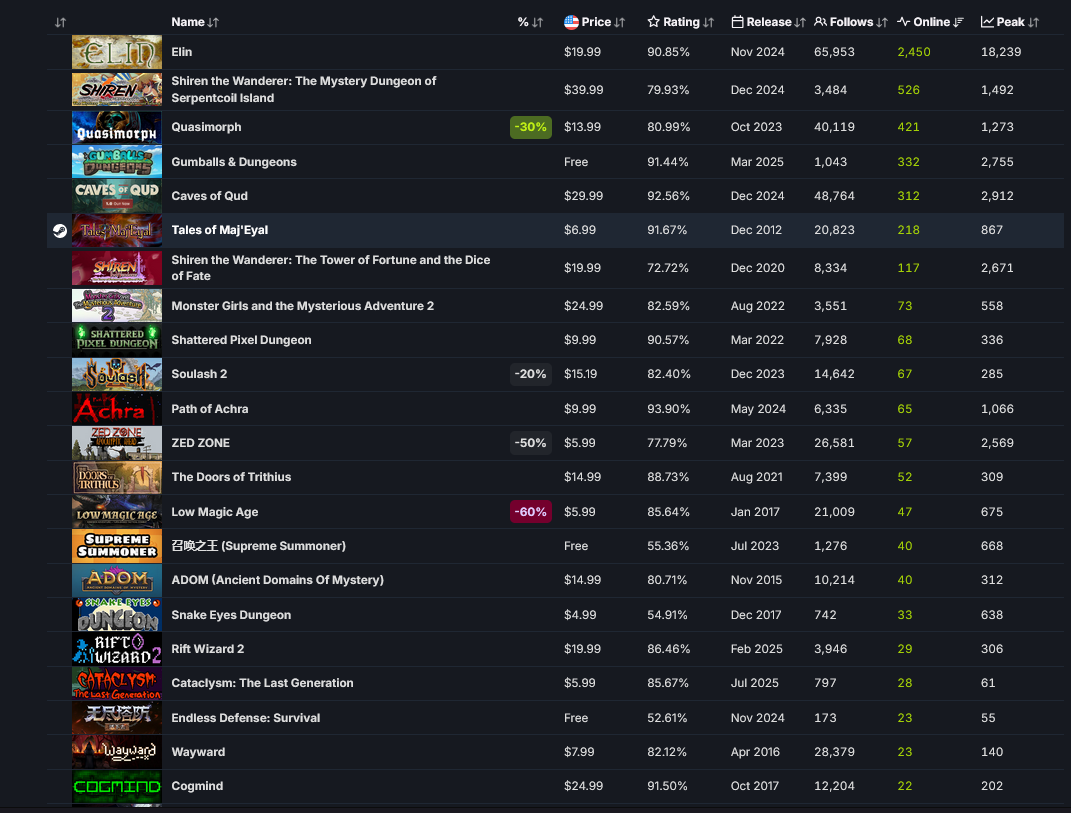Screen dimensions: 1071x813
Task: Click Low Magic Age -60% badge
Action: [531, 512]
